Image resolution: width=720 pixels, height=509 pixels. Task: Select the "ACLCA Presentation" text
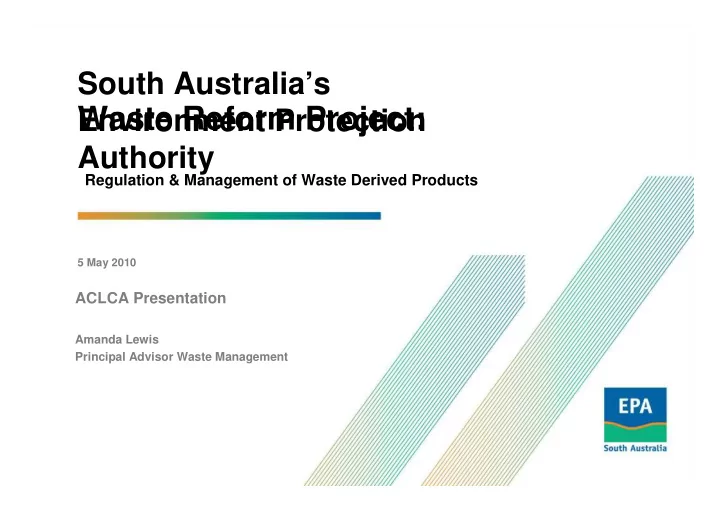pos(151,298)
